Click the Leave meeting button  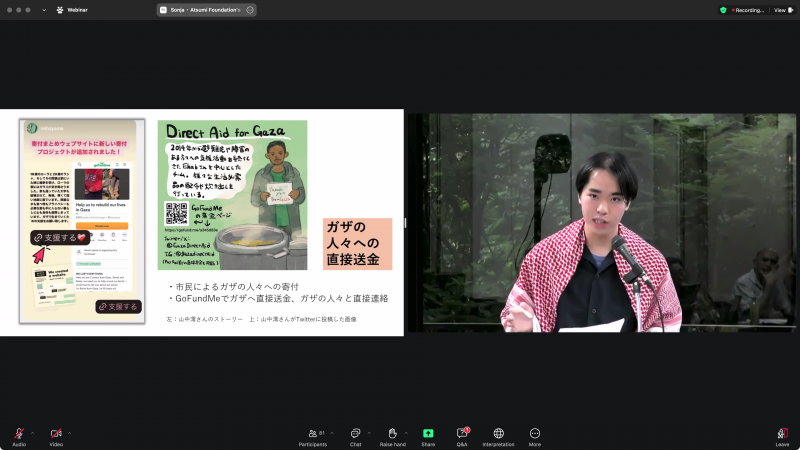click(782, 437)
